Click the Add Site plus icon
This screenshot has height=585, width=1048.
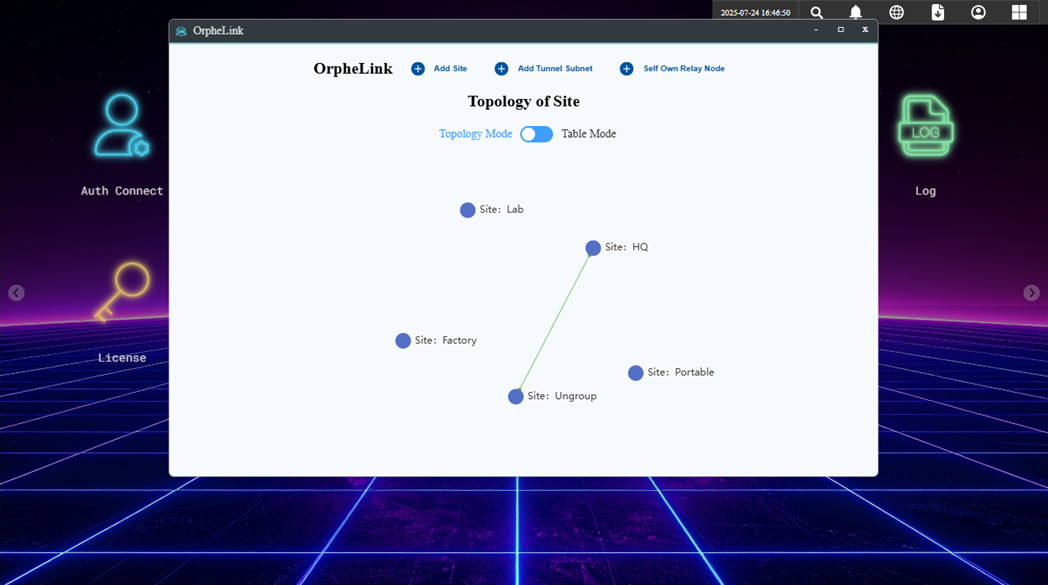(418, 69)
